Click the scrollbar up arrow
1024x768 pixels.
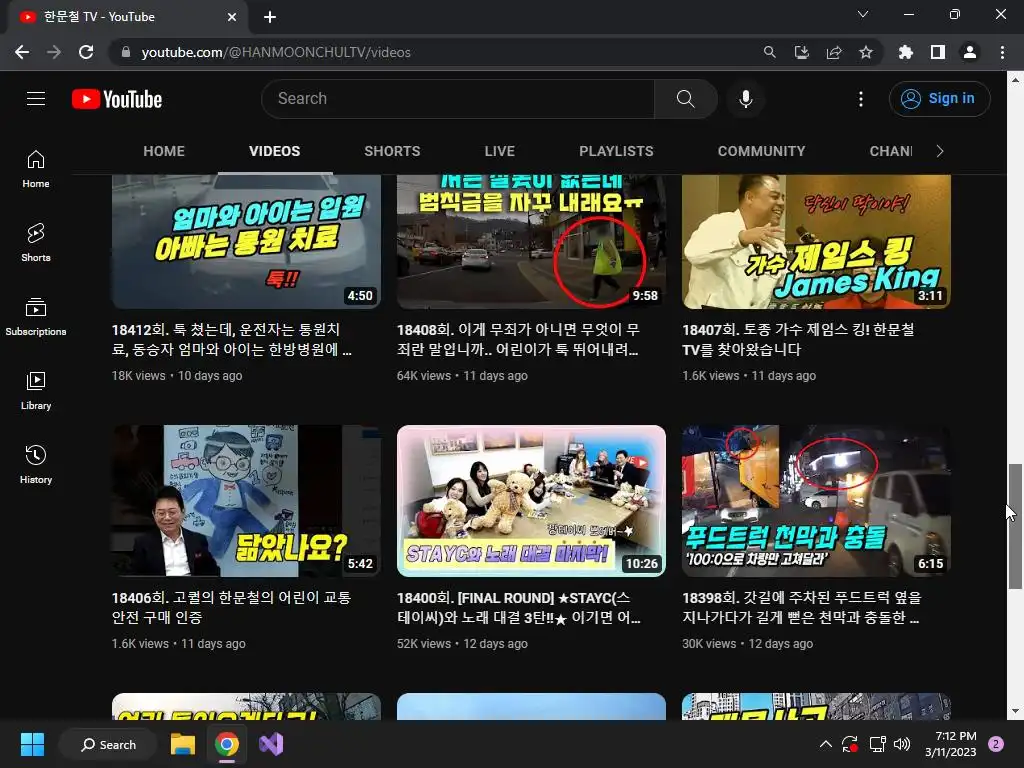click(1015, 80)
